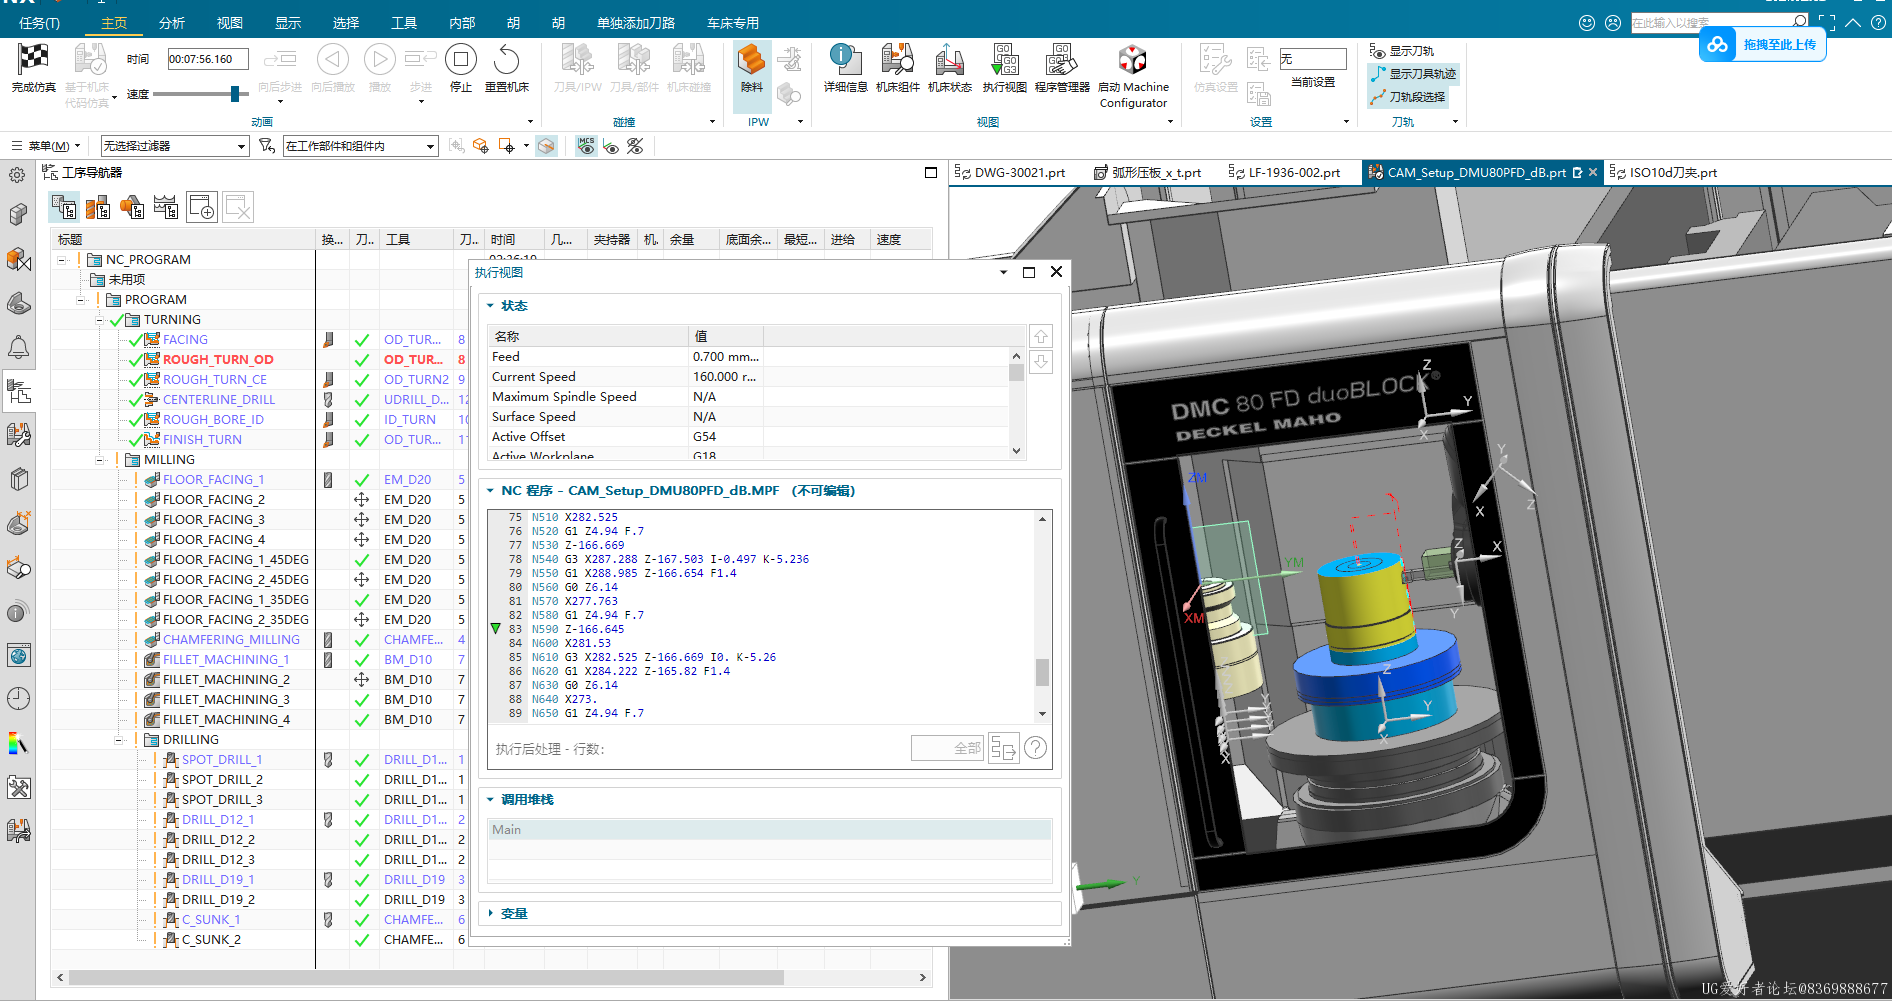The height and width of the screenshot is (1001, 1892).
Task: Click the Geometry View icon in the navigator
Action: tap(132, 207)
